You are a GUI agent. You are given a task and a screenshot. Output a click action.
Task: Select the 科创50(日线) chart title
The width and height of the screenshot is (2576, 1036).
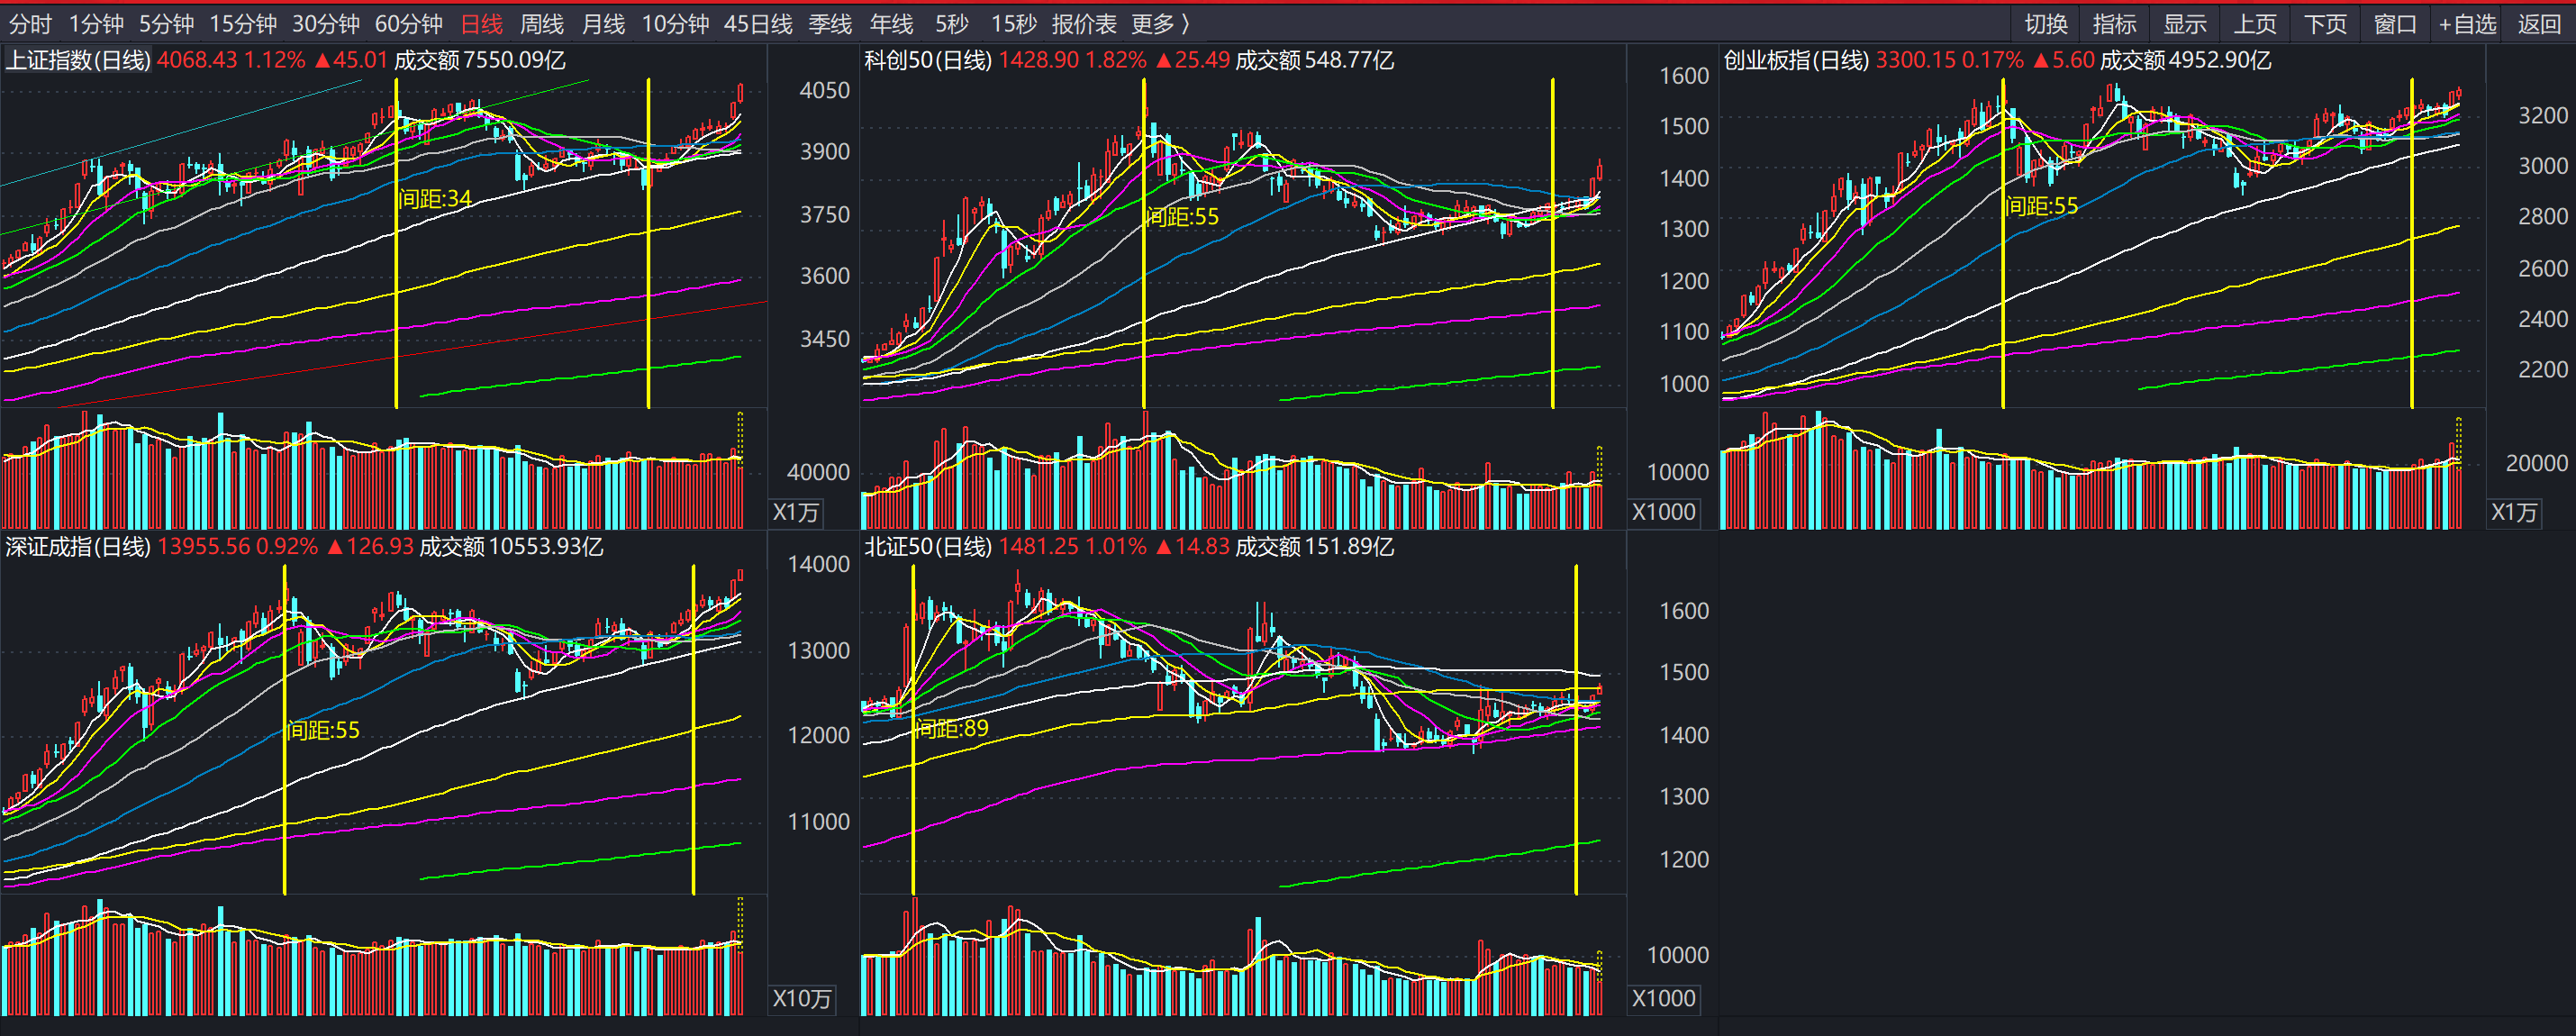(x=927, y=61)
